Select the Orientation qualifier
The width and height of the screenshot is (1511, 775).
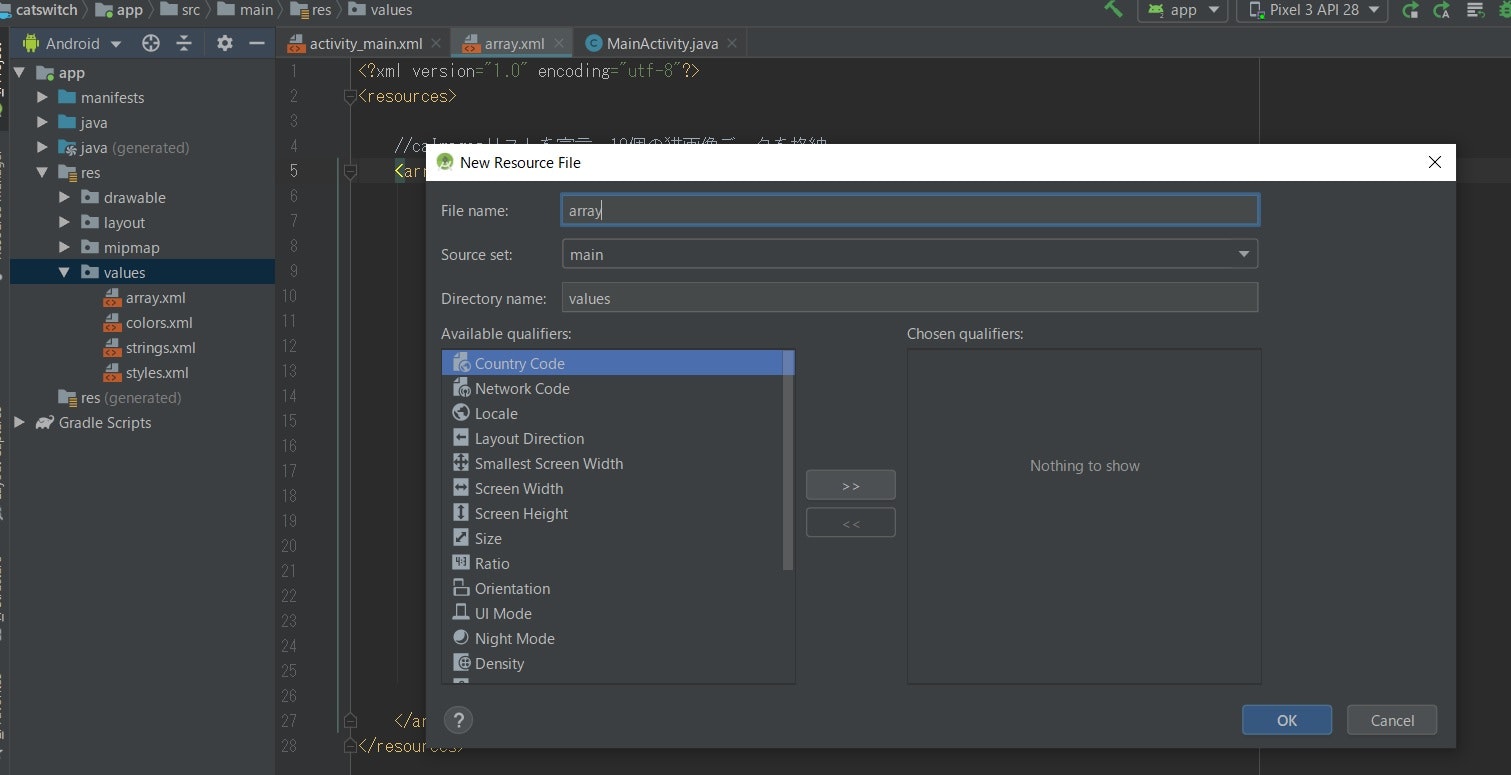tap(613, 588)
